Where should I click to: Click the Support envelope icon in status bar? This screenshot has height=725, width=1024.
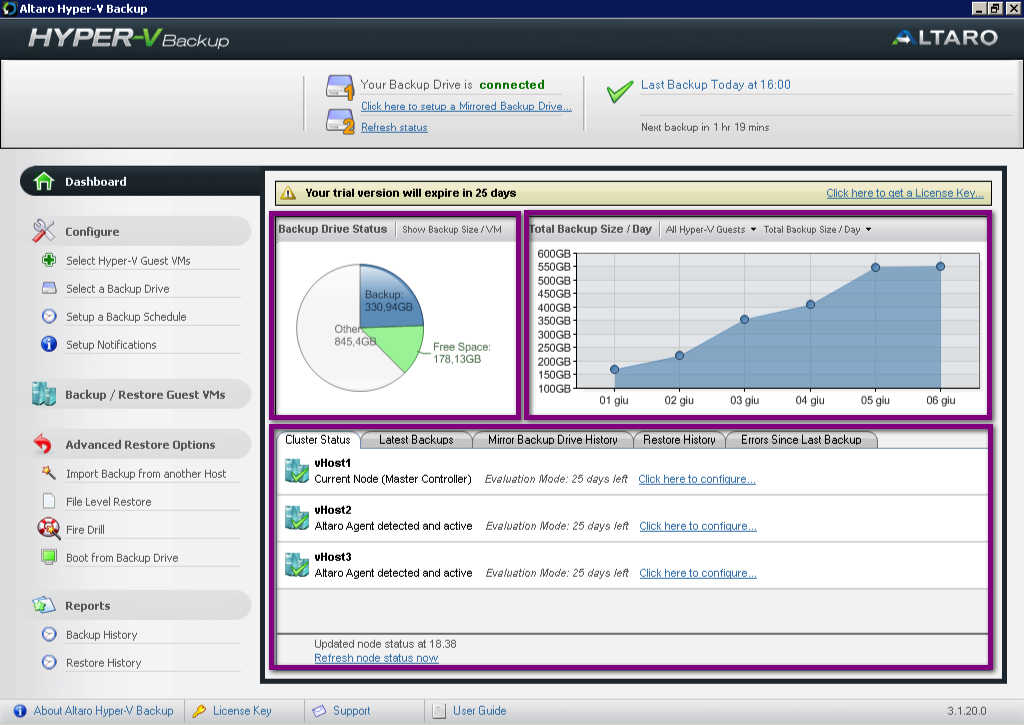(x=319, y=711)
